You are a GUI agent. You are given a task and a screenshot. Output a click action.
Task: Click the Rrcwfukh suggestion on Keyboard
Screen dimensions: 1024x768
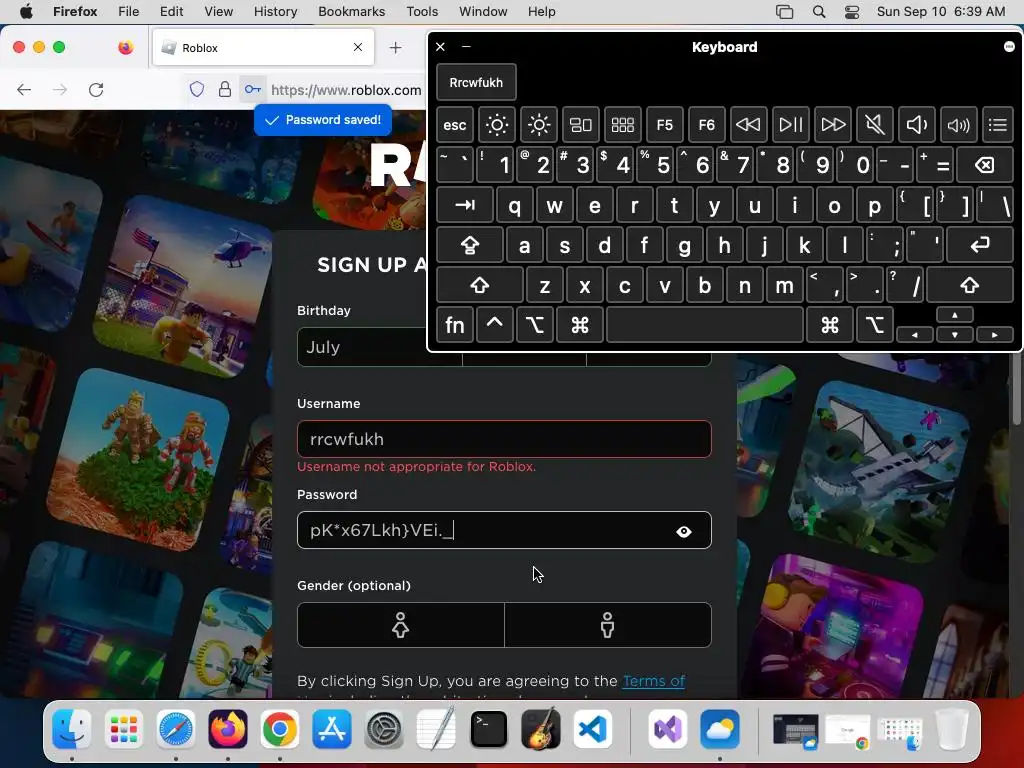[x=476, y=82]
